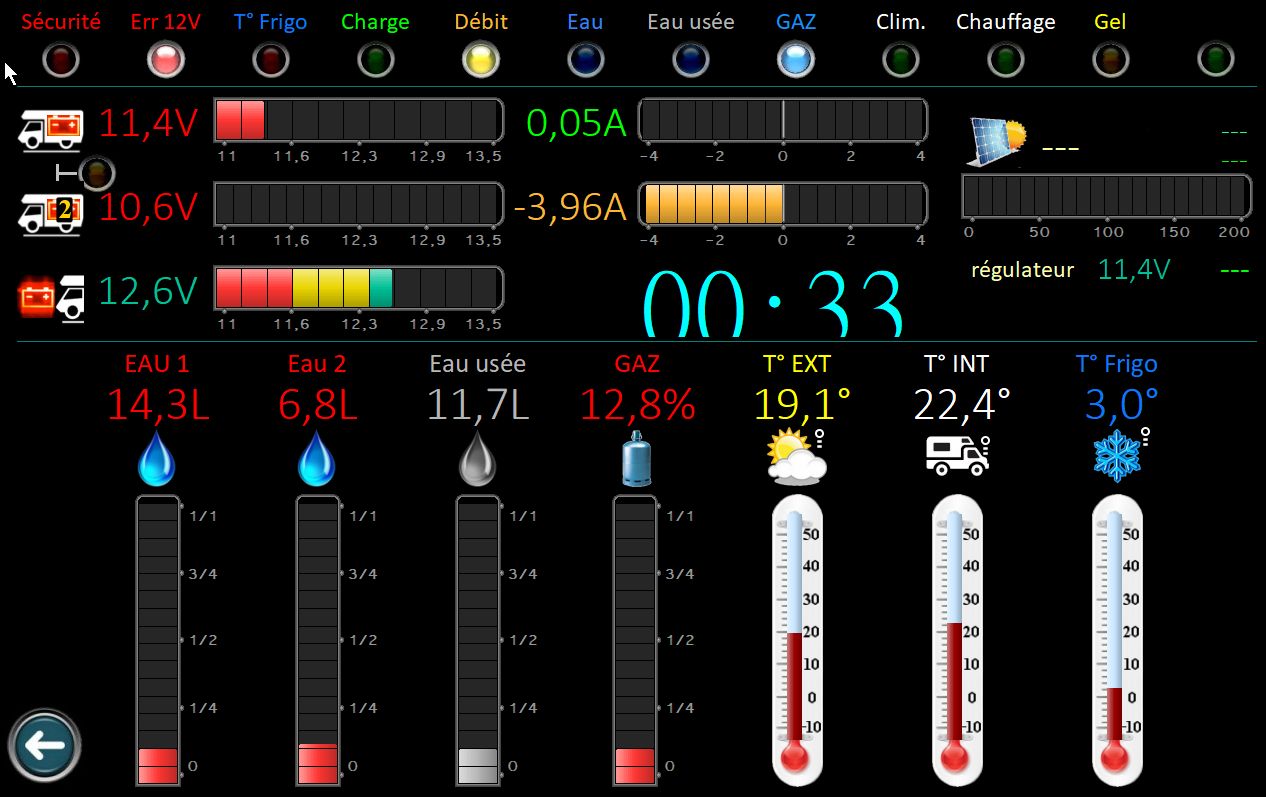Click the back arrow button
1266x797 pixels.
click(44, 745)
